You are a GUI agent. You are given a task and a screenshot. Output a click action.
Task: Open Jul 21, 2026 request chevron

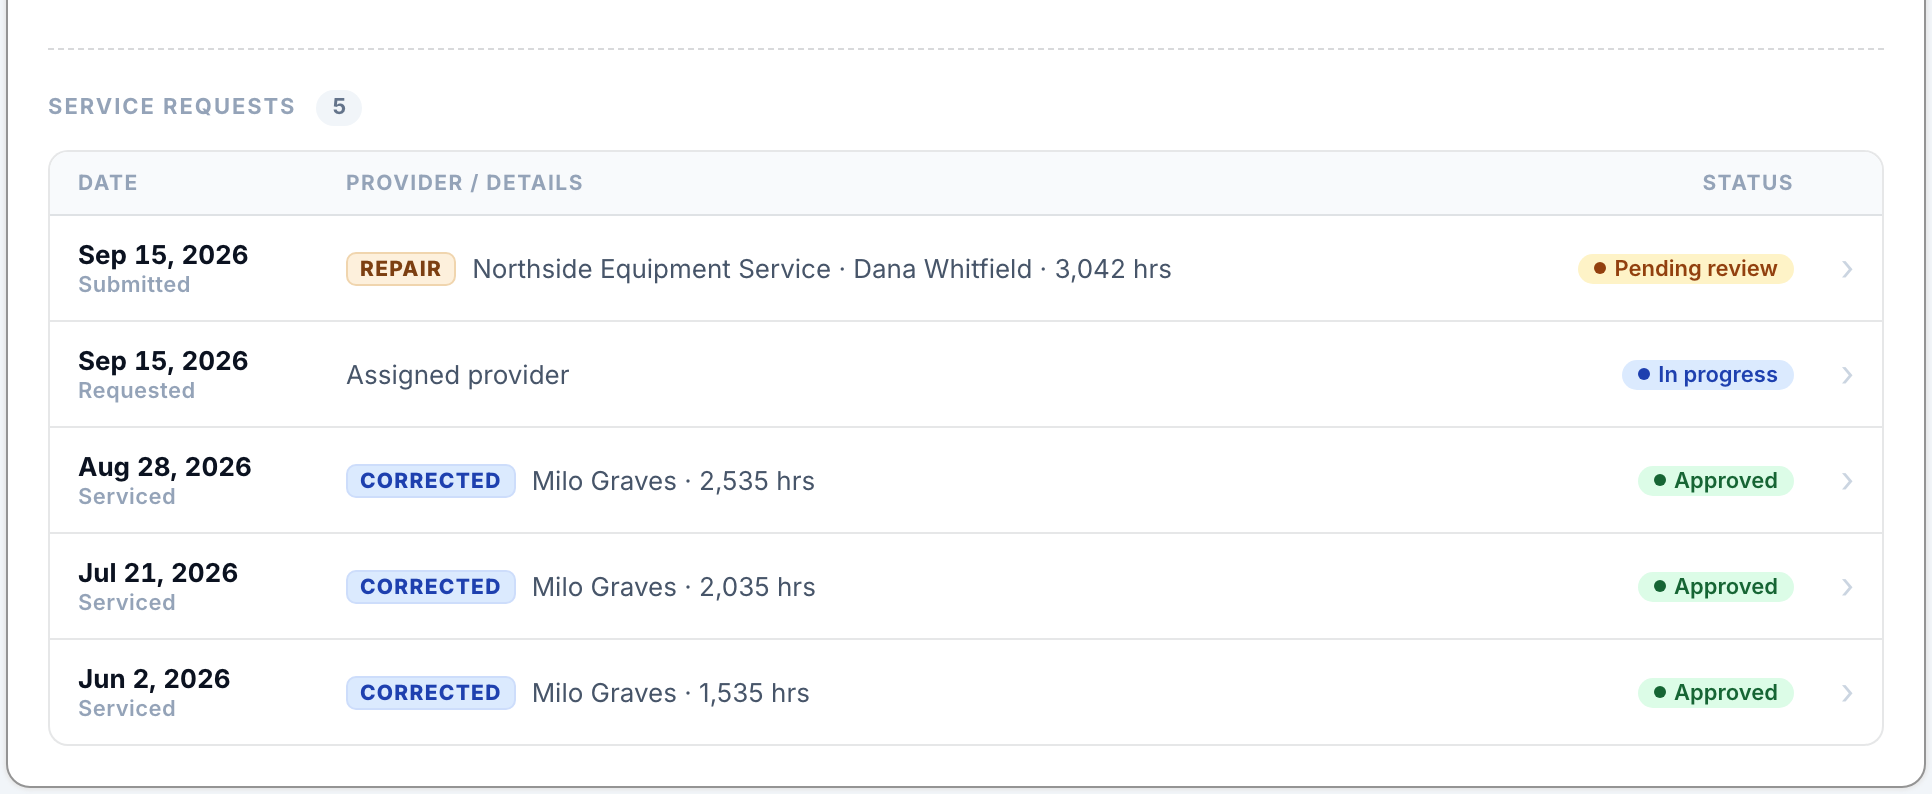(1847, 587)
